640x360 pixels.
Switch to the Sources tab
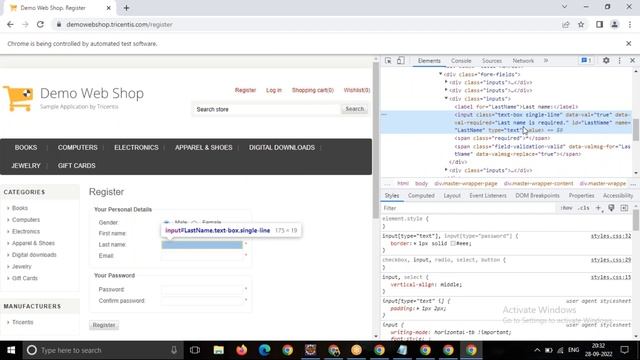[491, 60]
